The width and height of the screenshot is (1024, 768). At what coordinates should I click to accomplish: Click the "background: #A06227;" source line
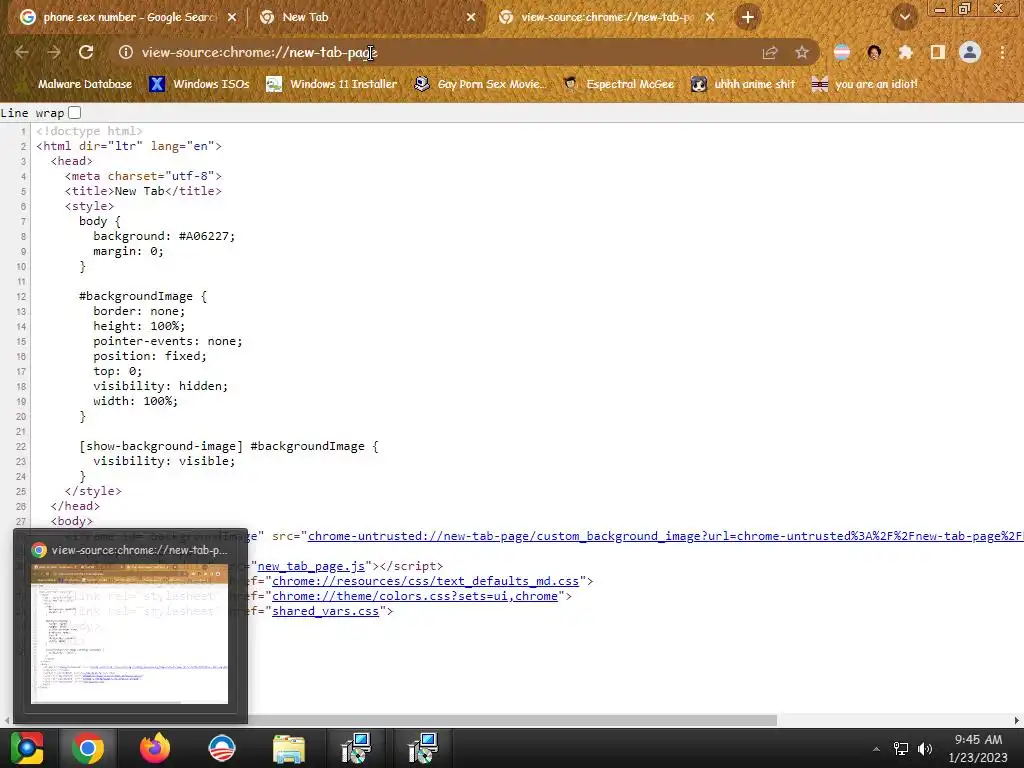(164, 236)
